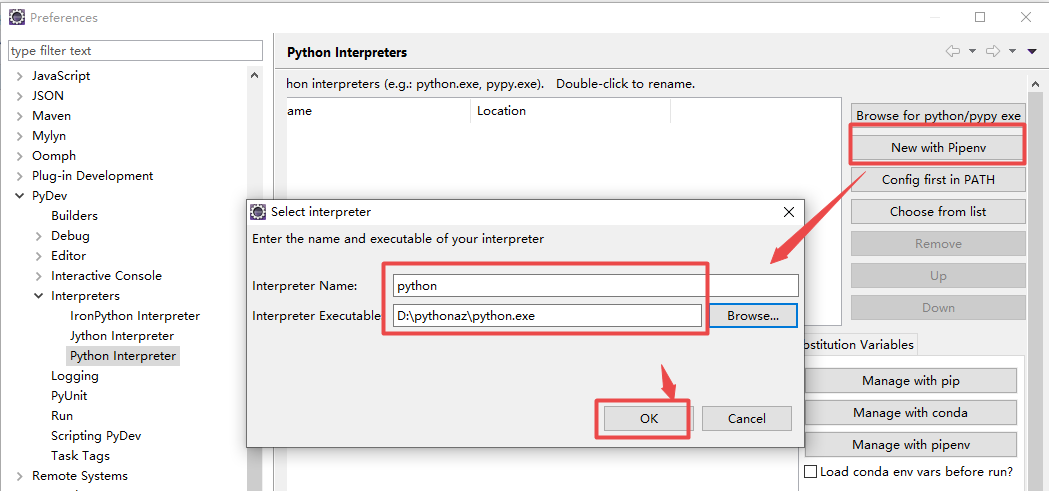Screen dimensions: 1049x491
Task: Expand the Mylyn tree node
Action: (19, 136)
